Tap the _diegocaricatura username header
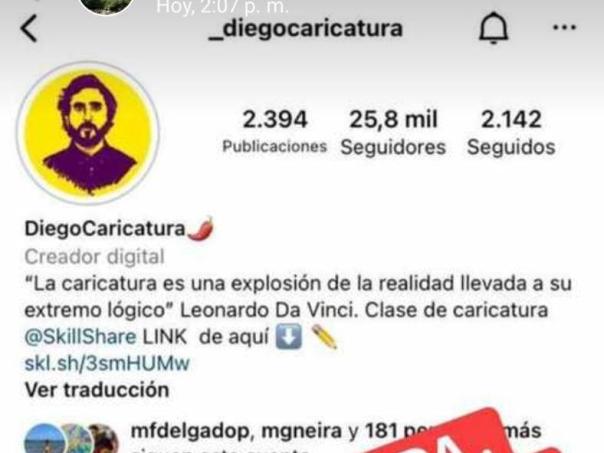This screenshot has width=604, height=453. pyautogui.click(x=305, y=29)
